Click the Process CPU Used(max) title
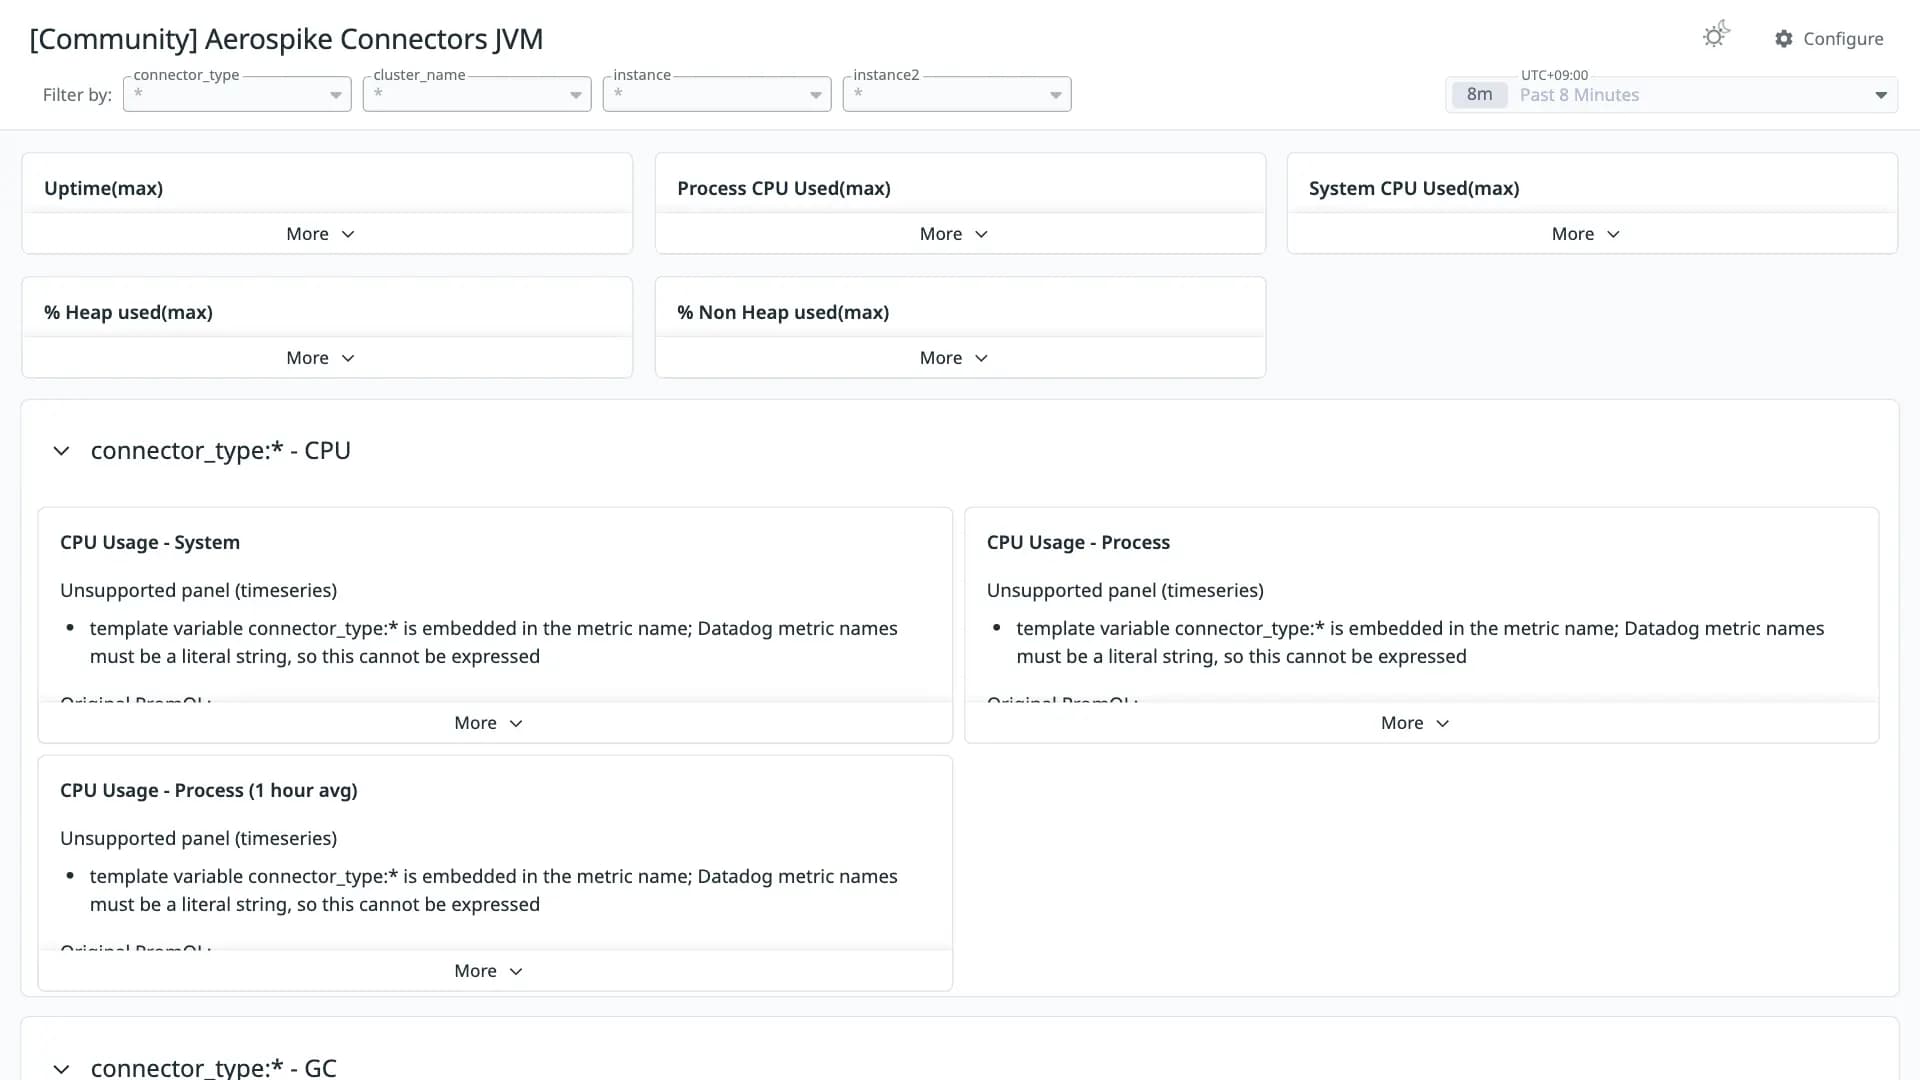1920x1080 pixels. [783, 188]
